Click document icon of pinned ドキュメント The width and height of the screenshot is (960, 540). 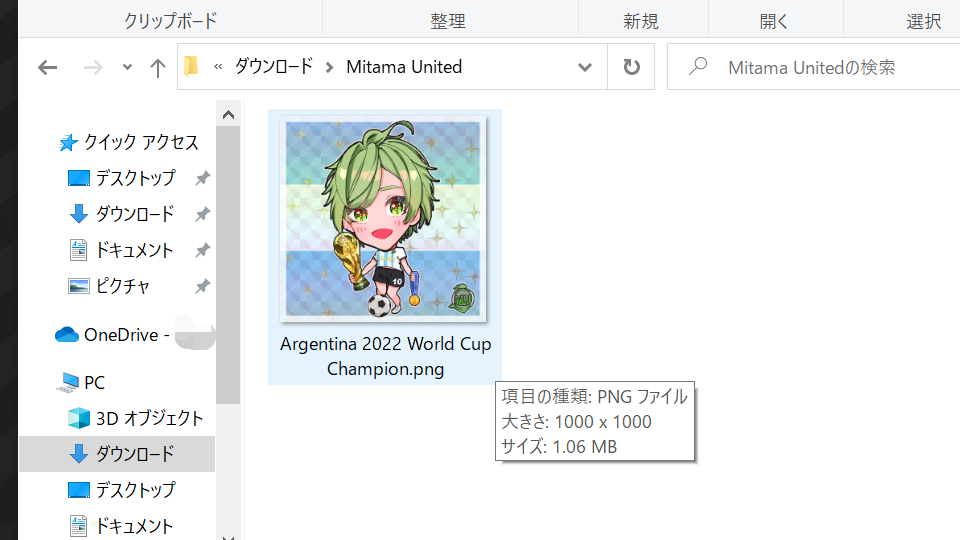click(x=78, y=250)
